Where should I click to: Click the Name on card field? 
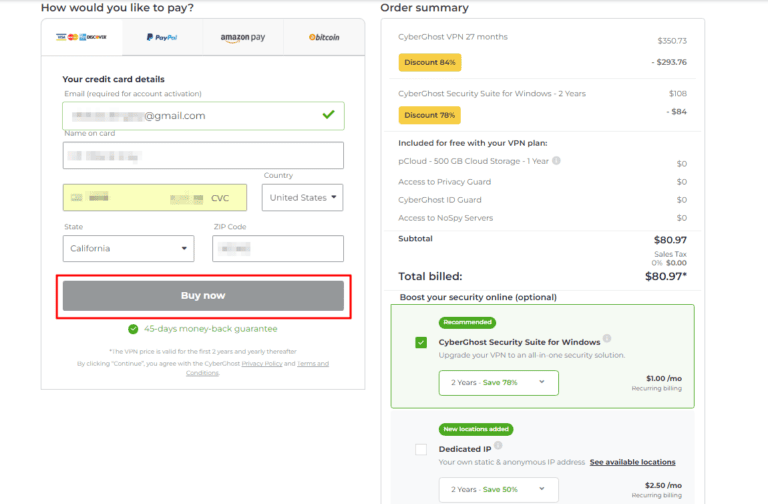click(x=203, y=156)
